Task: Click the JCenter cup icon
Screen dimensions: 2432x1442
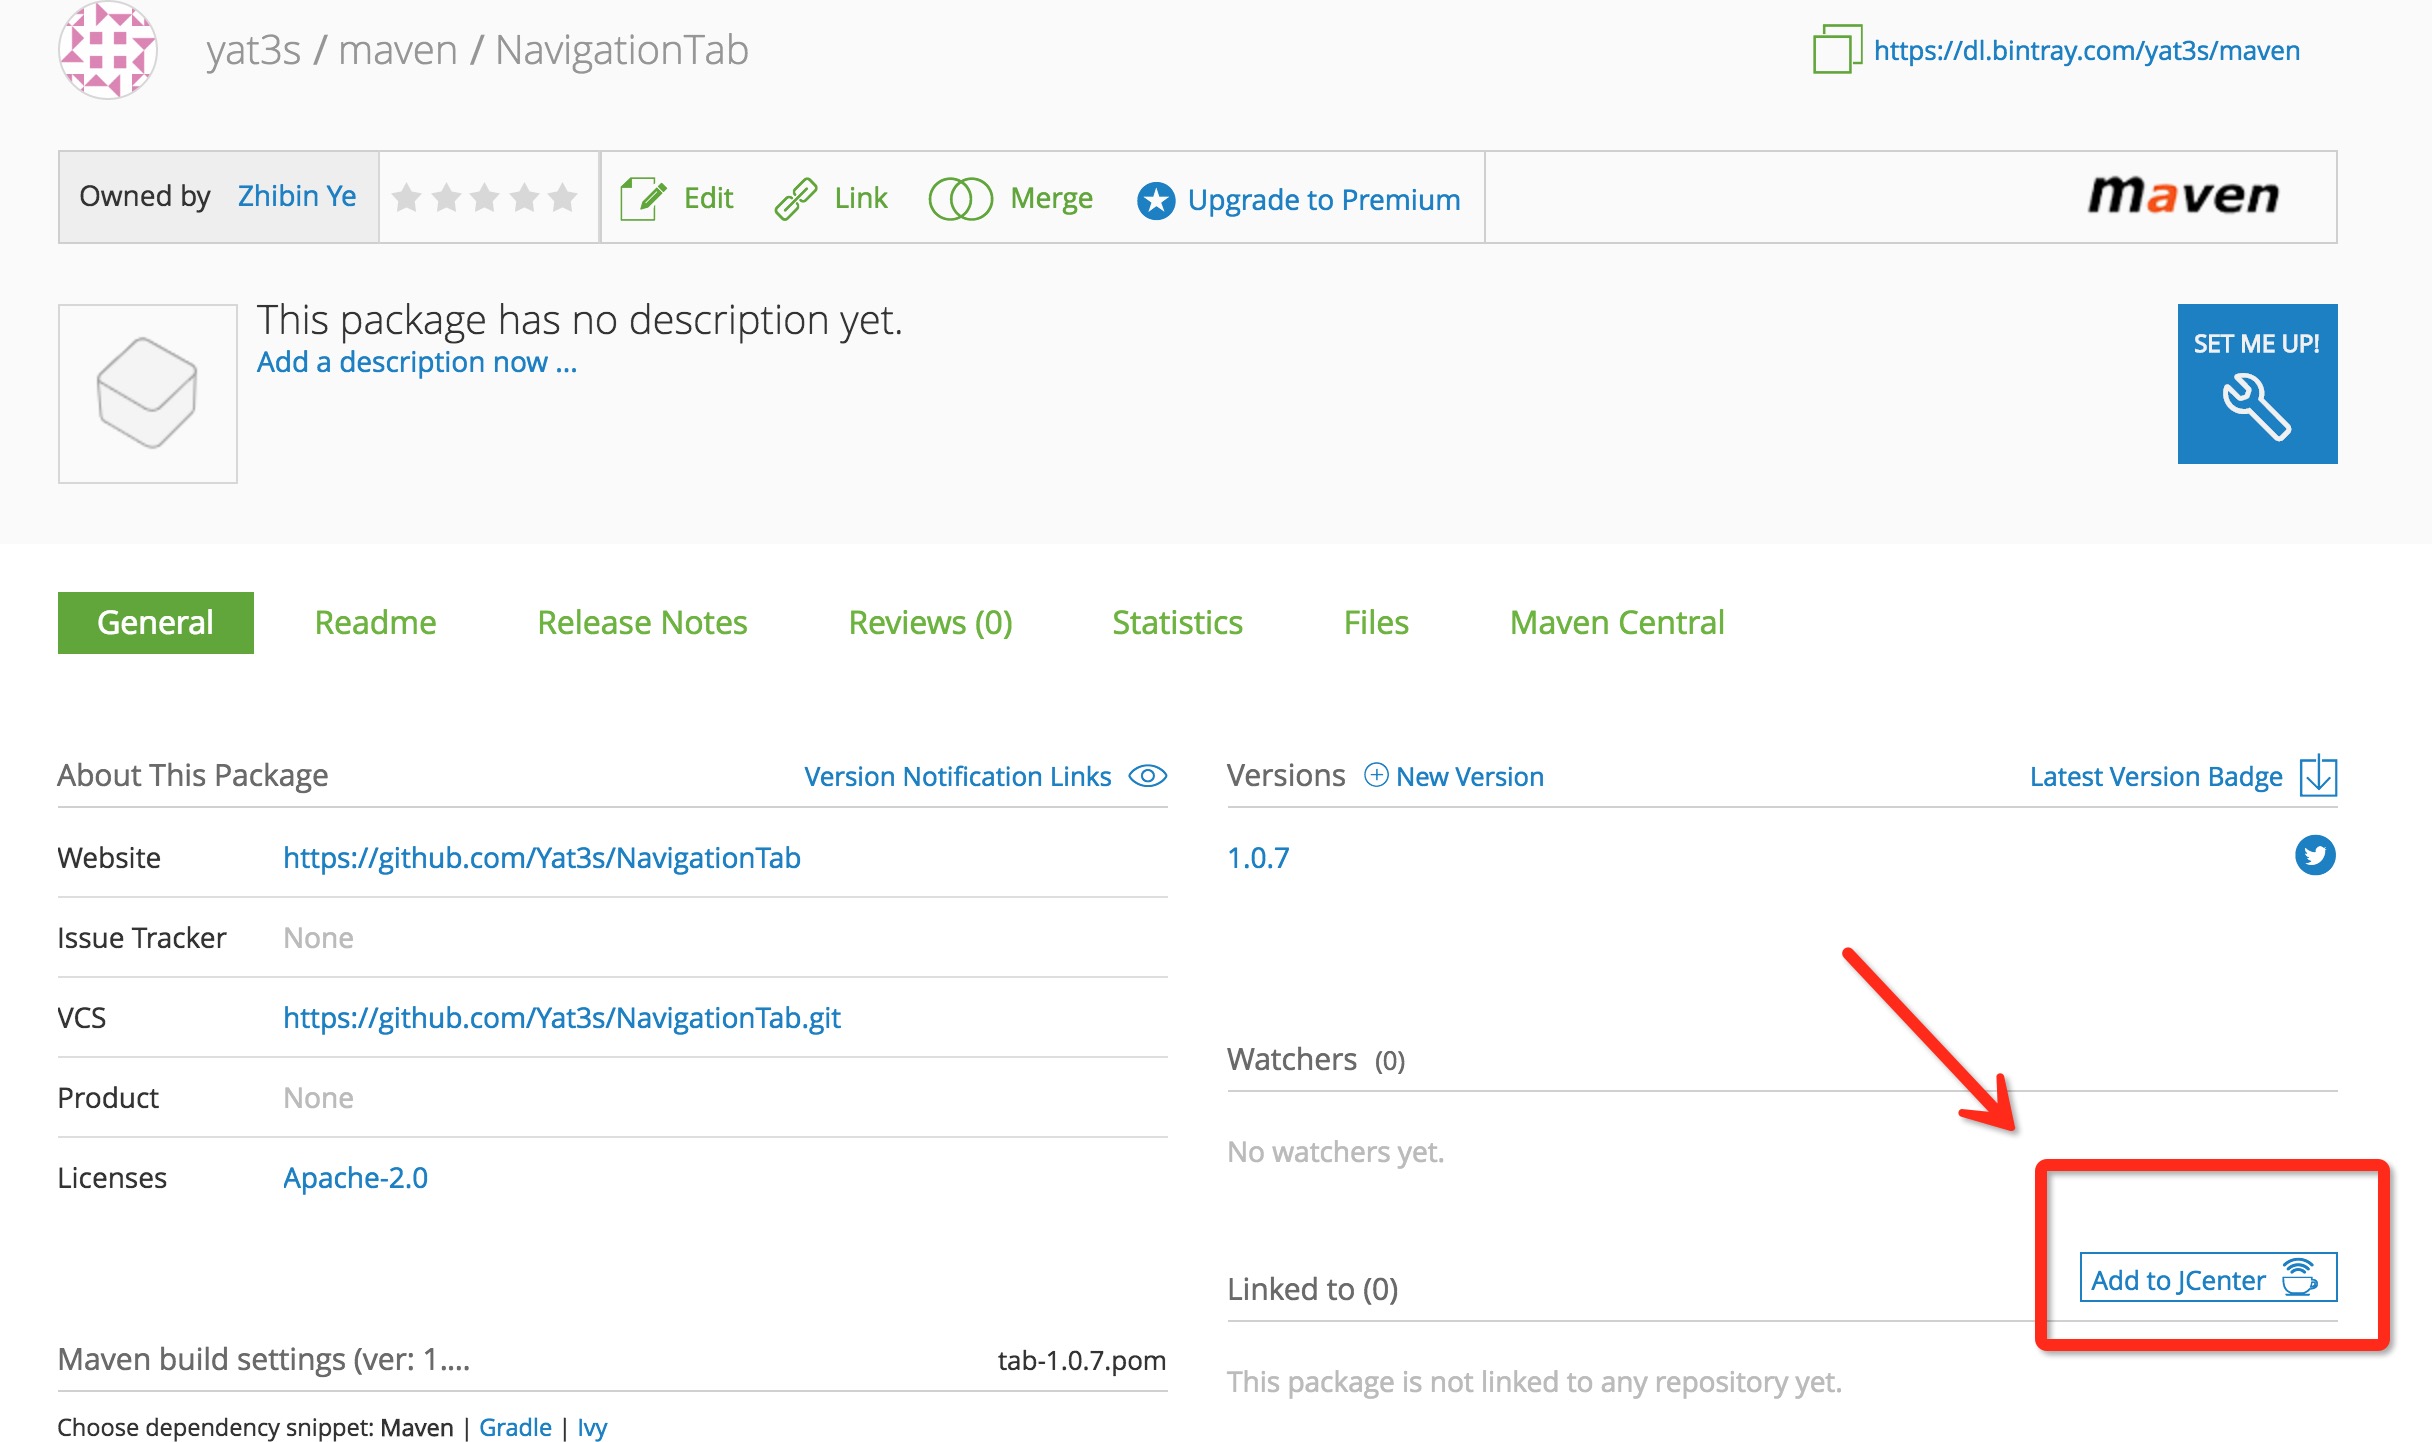Action: pyautogui.click(x=2299, y=1277)
